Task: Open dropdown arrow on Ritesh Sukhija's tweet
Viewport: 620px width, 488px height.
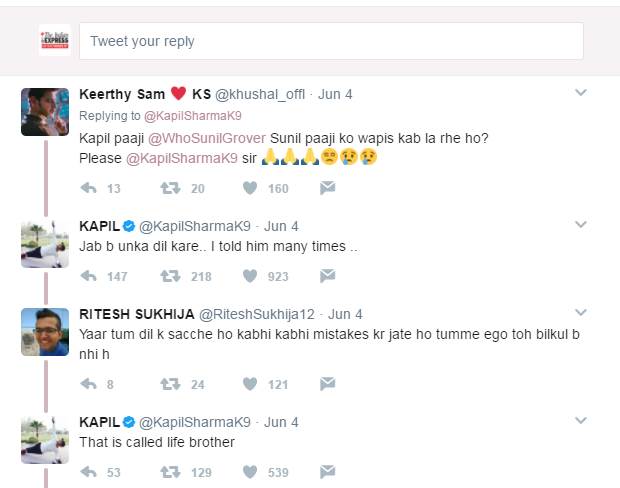Action: [x=580, y=313]
